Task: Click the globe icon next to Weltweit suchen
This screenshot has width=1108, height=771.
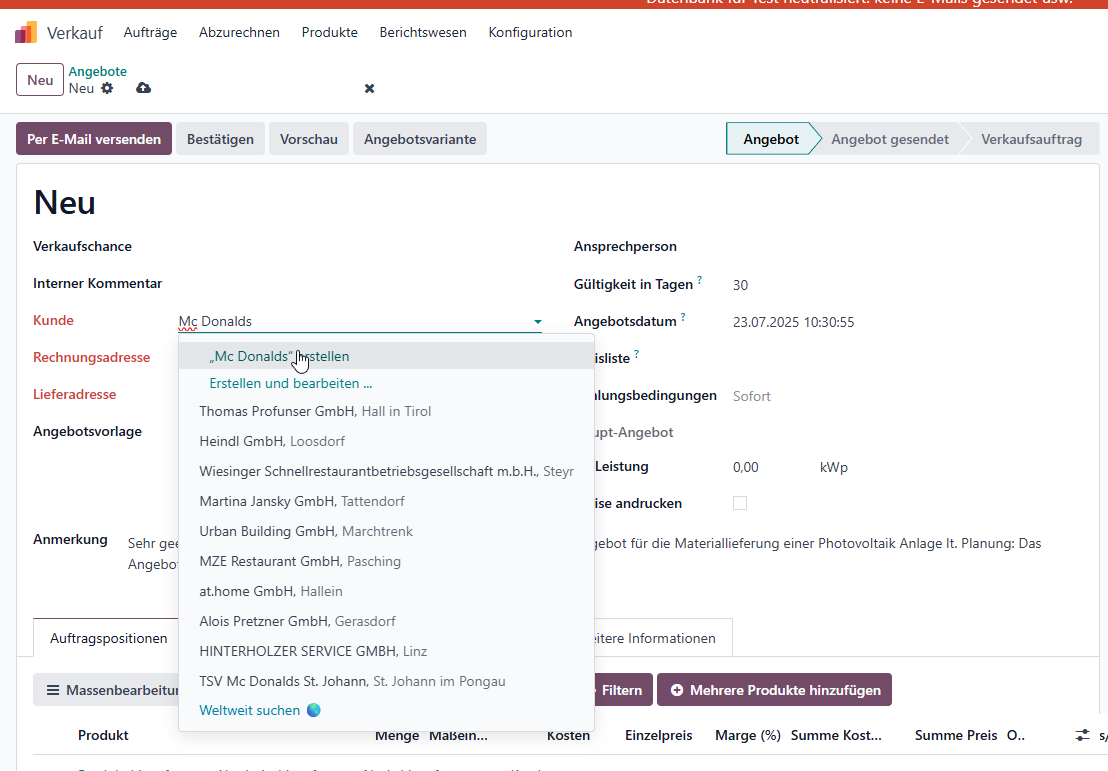Action: click(314, 710)
